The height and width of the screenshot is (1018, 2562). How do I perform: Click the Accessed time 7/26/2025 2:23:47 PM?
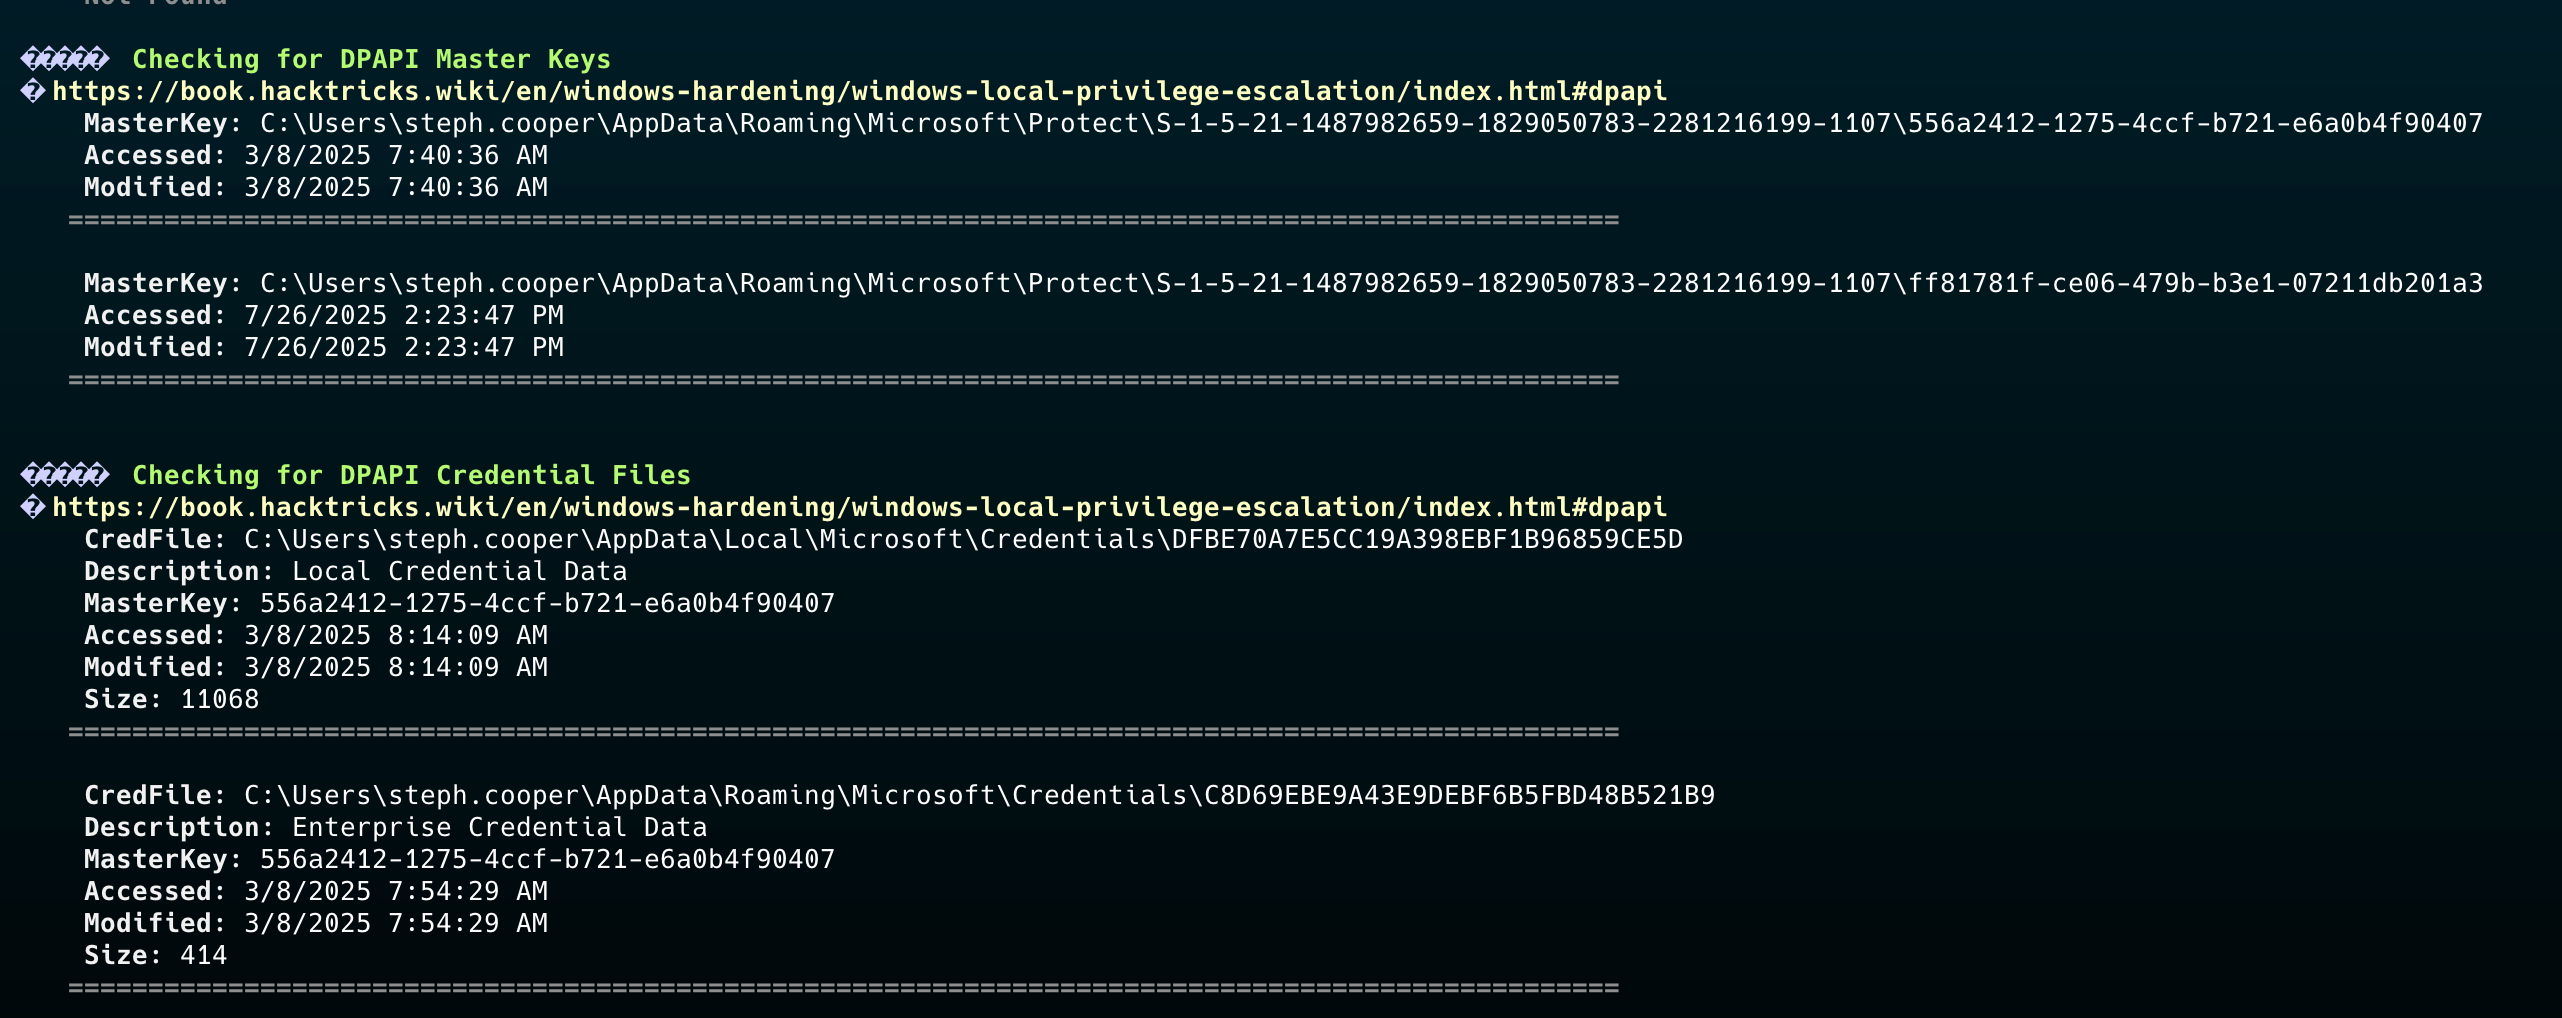pyautogui.click(x=403, y=316)
